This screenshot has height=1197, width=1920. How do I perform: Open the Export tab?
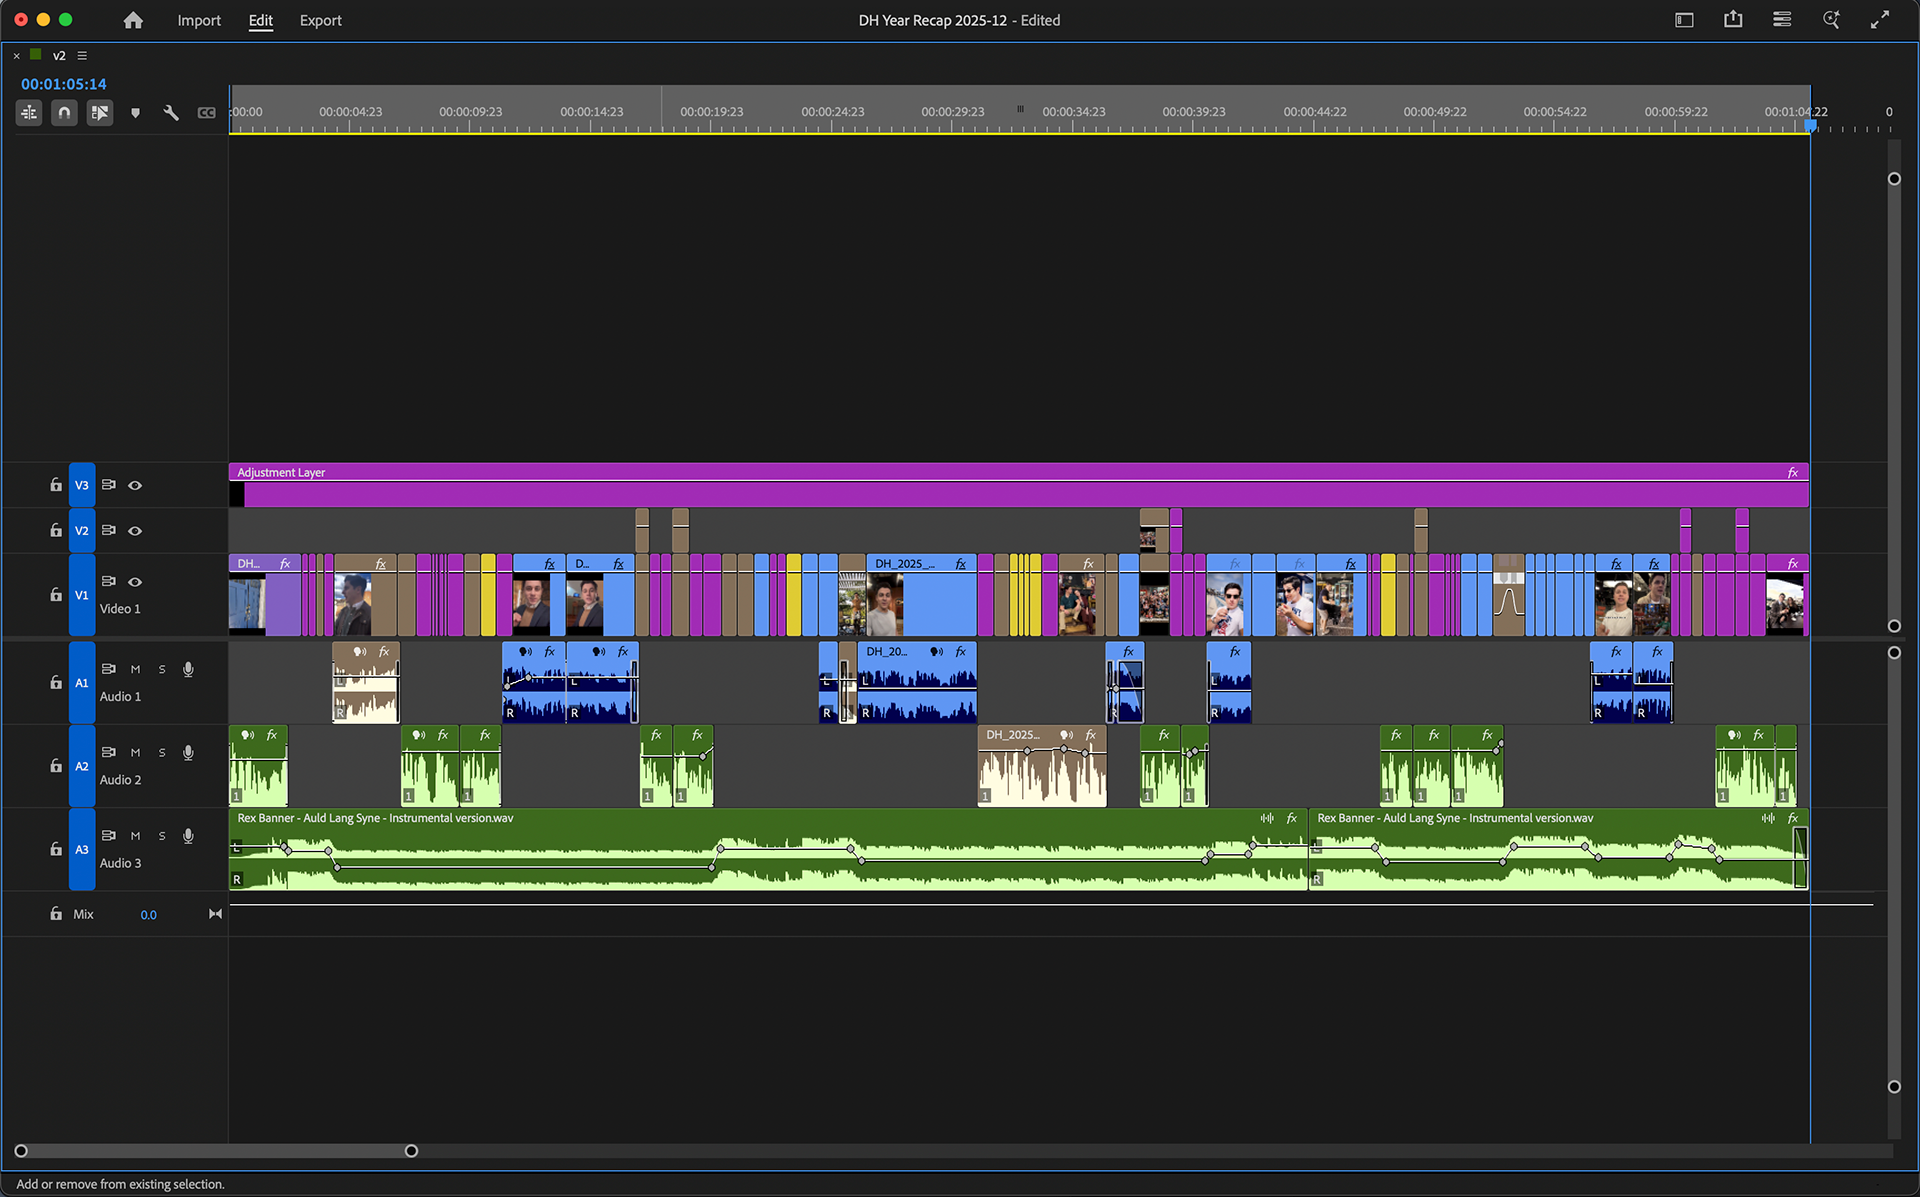click(320, 20)
